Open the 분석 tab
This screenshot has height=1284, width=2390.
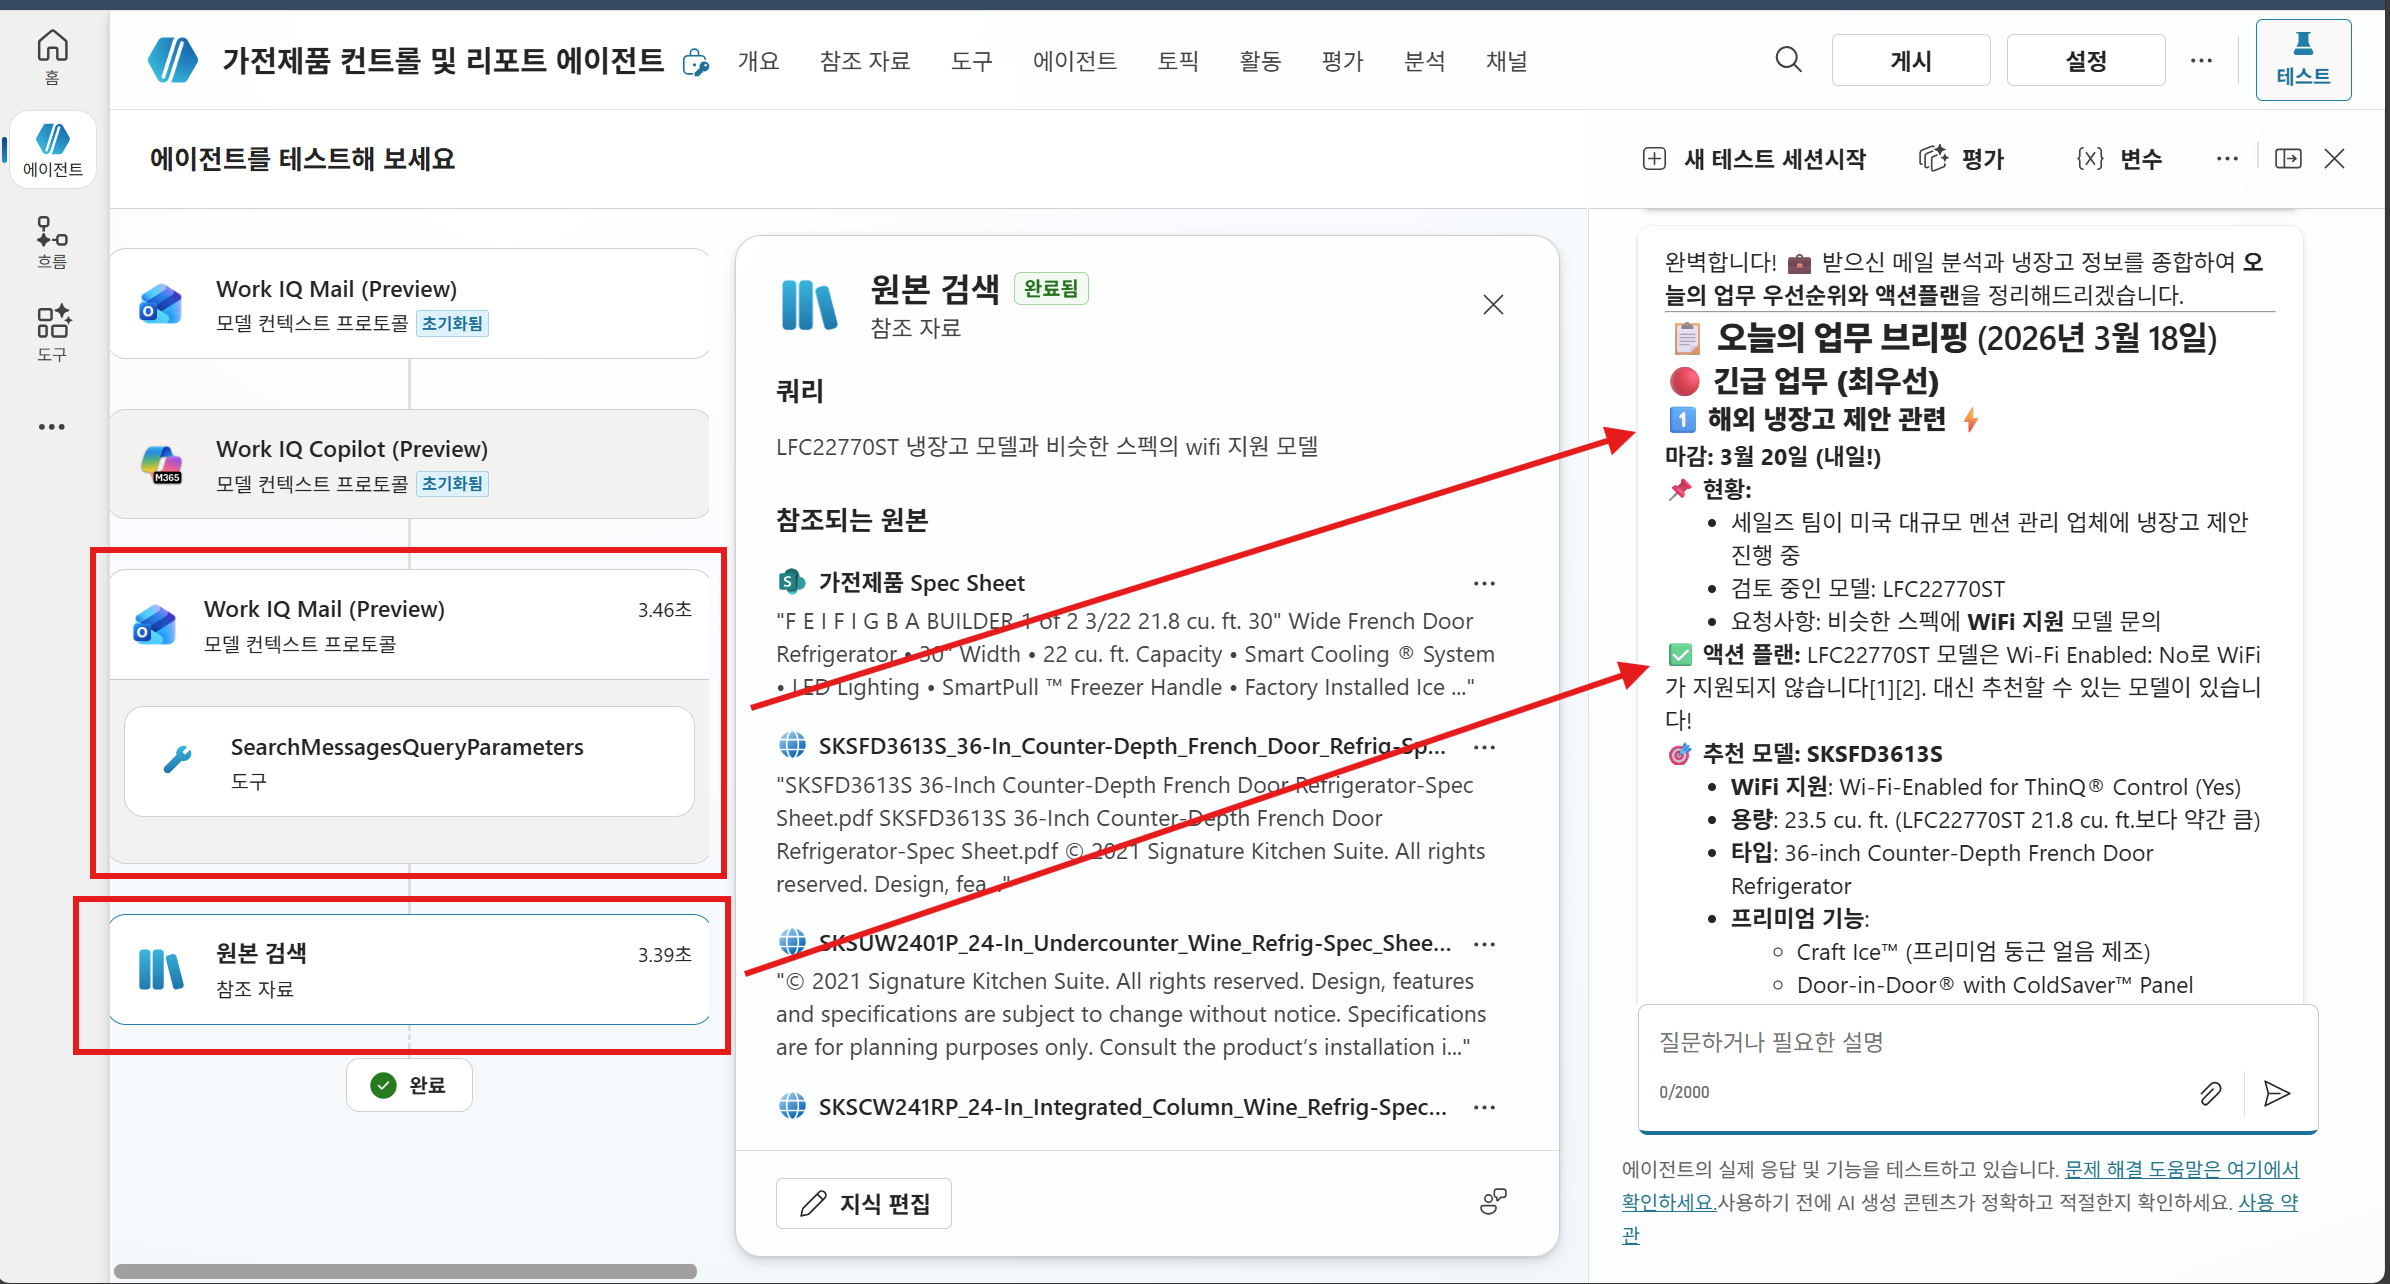[1425, 61]
